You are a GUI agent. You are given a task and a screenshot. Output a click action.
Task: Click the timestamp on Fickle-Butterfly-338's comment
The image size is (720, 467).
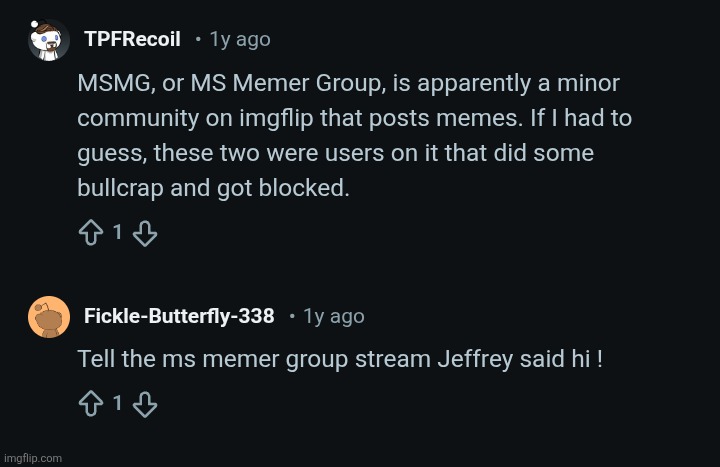pyautogui.click(x=334, y=317)
